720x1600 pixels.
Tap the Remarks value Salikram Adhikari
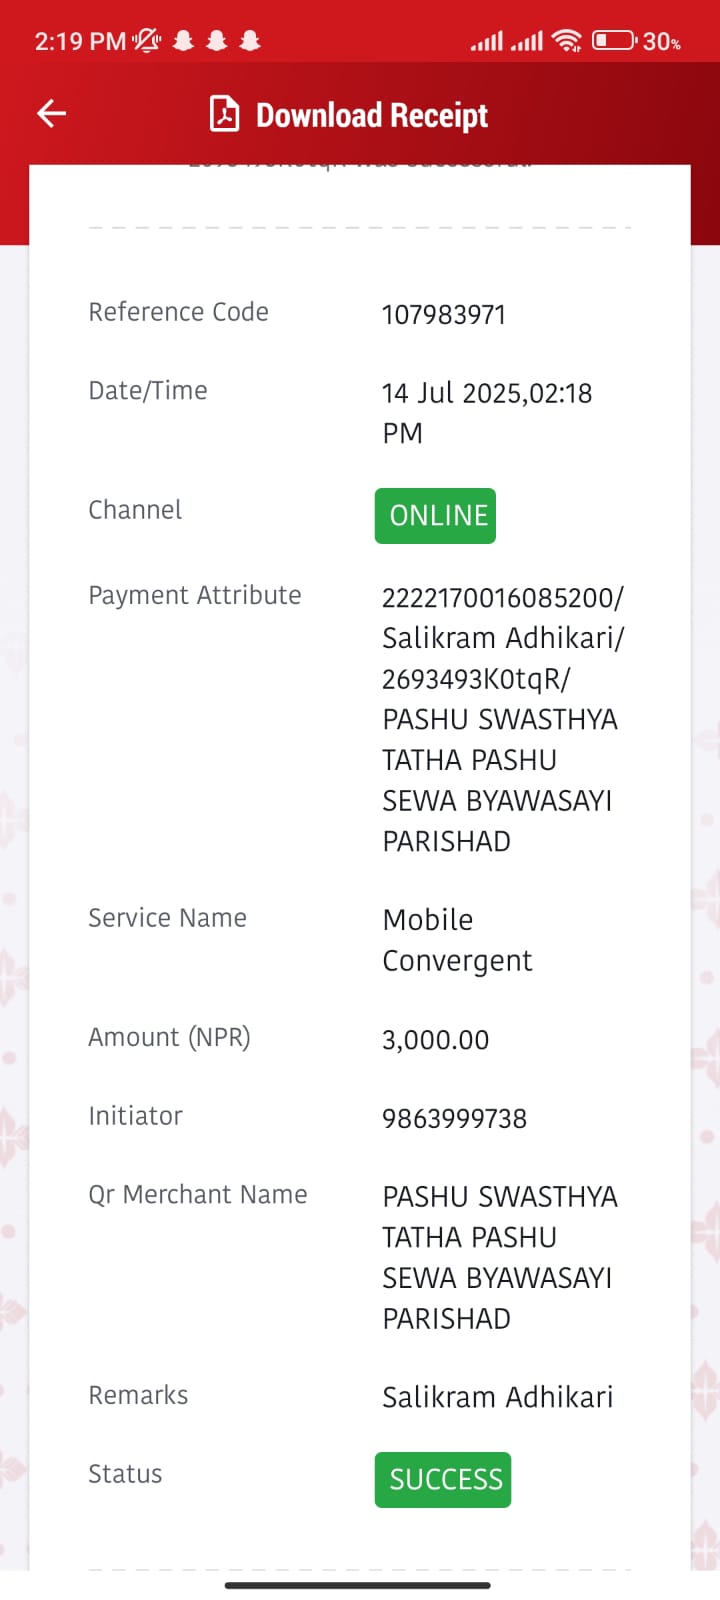tap(498, 1397)
